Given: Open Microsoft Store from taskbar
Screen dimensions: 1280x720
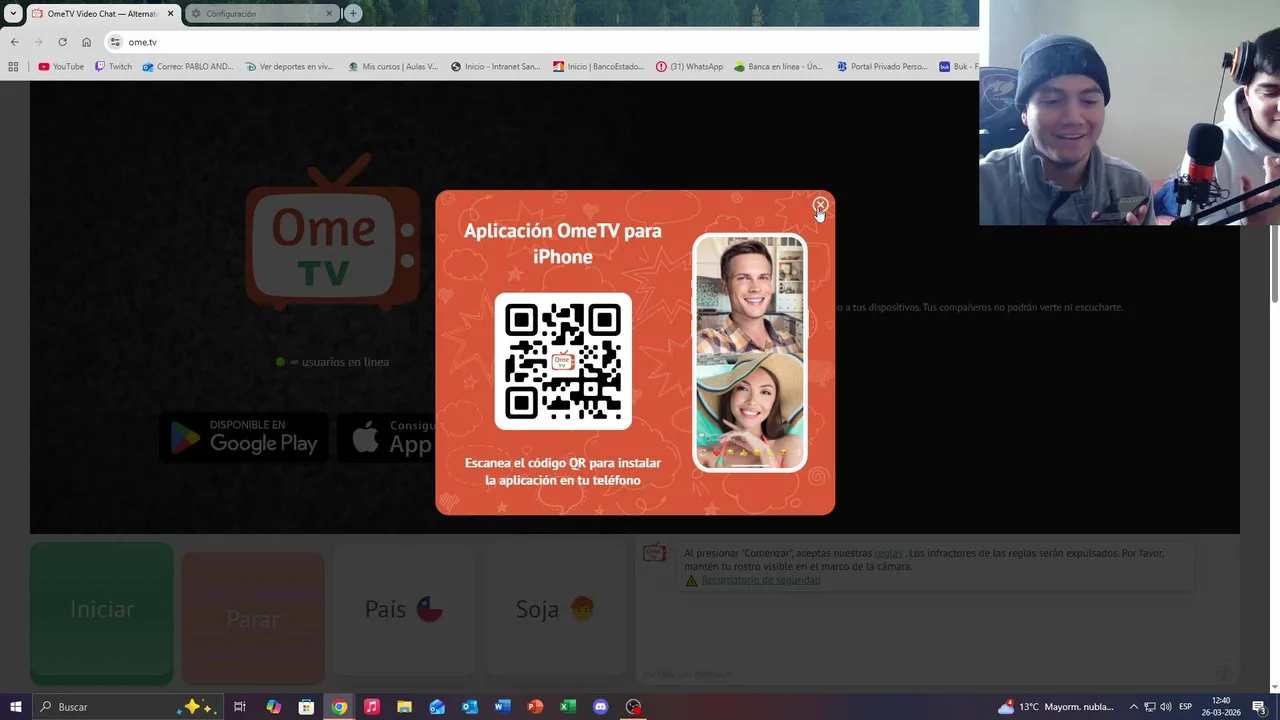Looking at the screenshot, I should (x=306, y=707).
